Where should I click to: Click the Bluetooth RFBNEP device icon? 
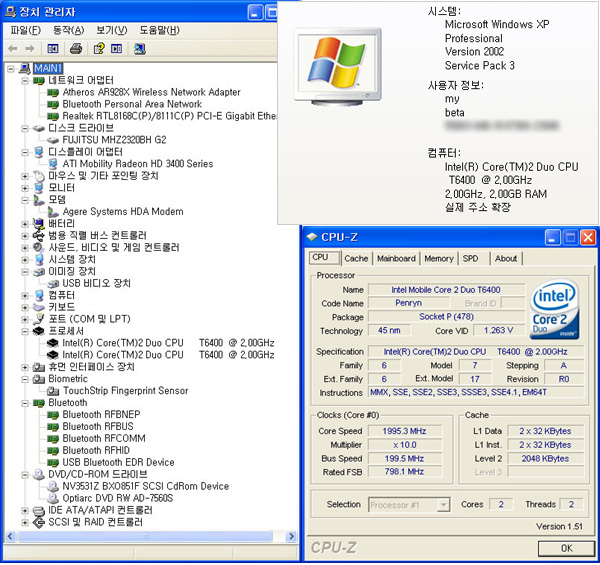[x=53, y=415]
